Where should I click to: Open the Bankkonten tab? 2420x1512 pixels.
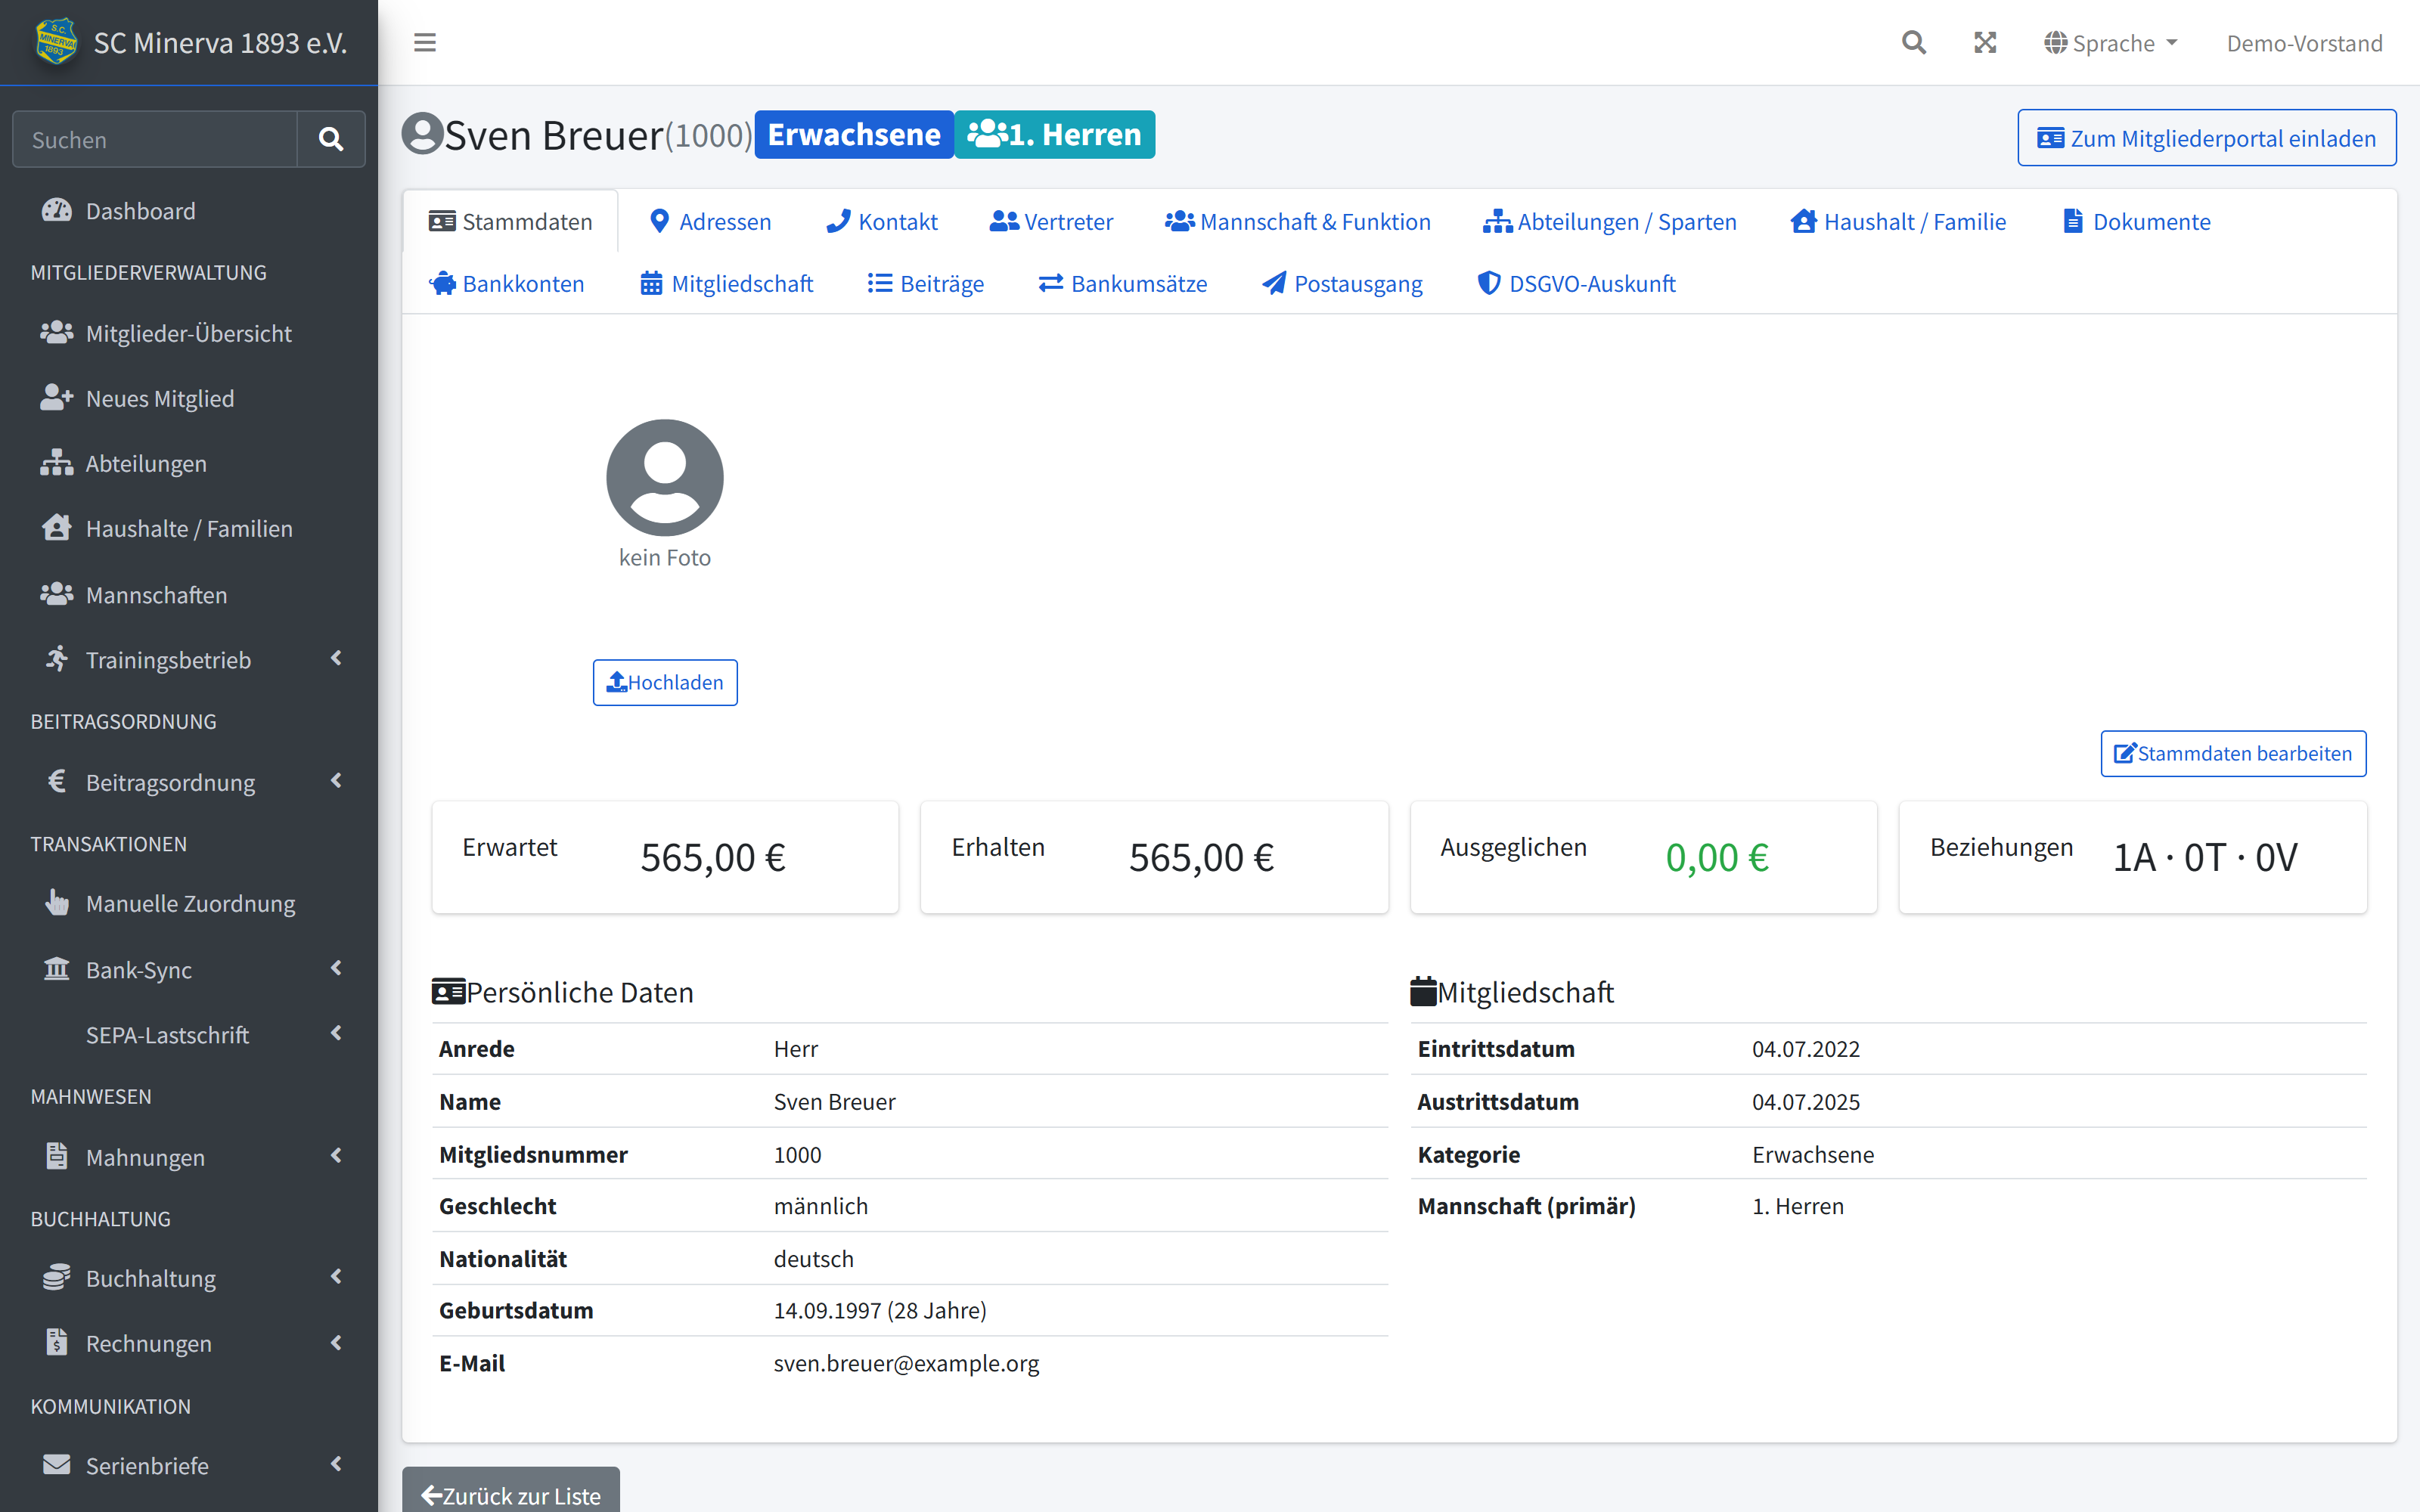(507, 283)
